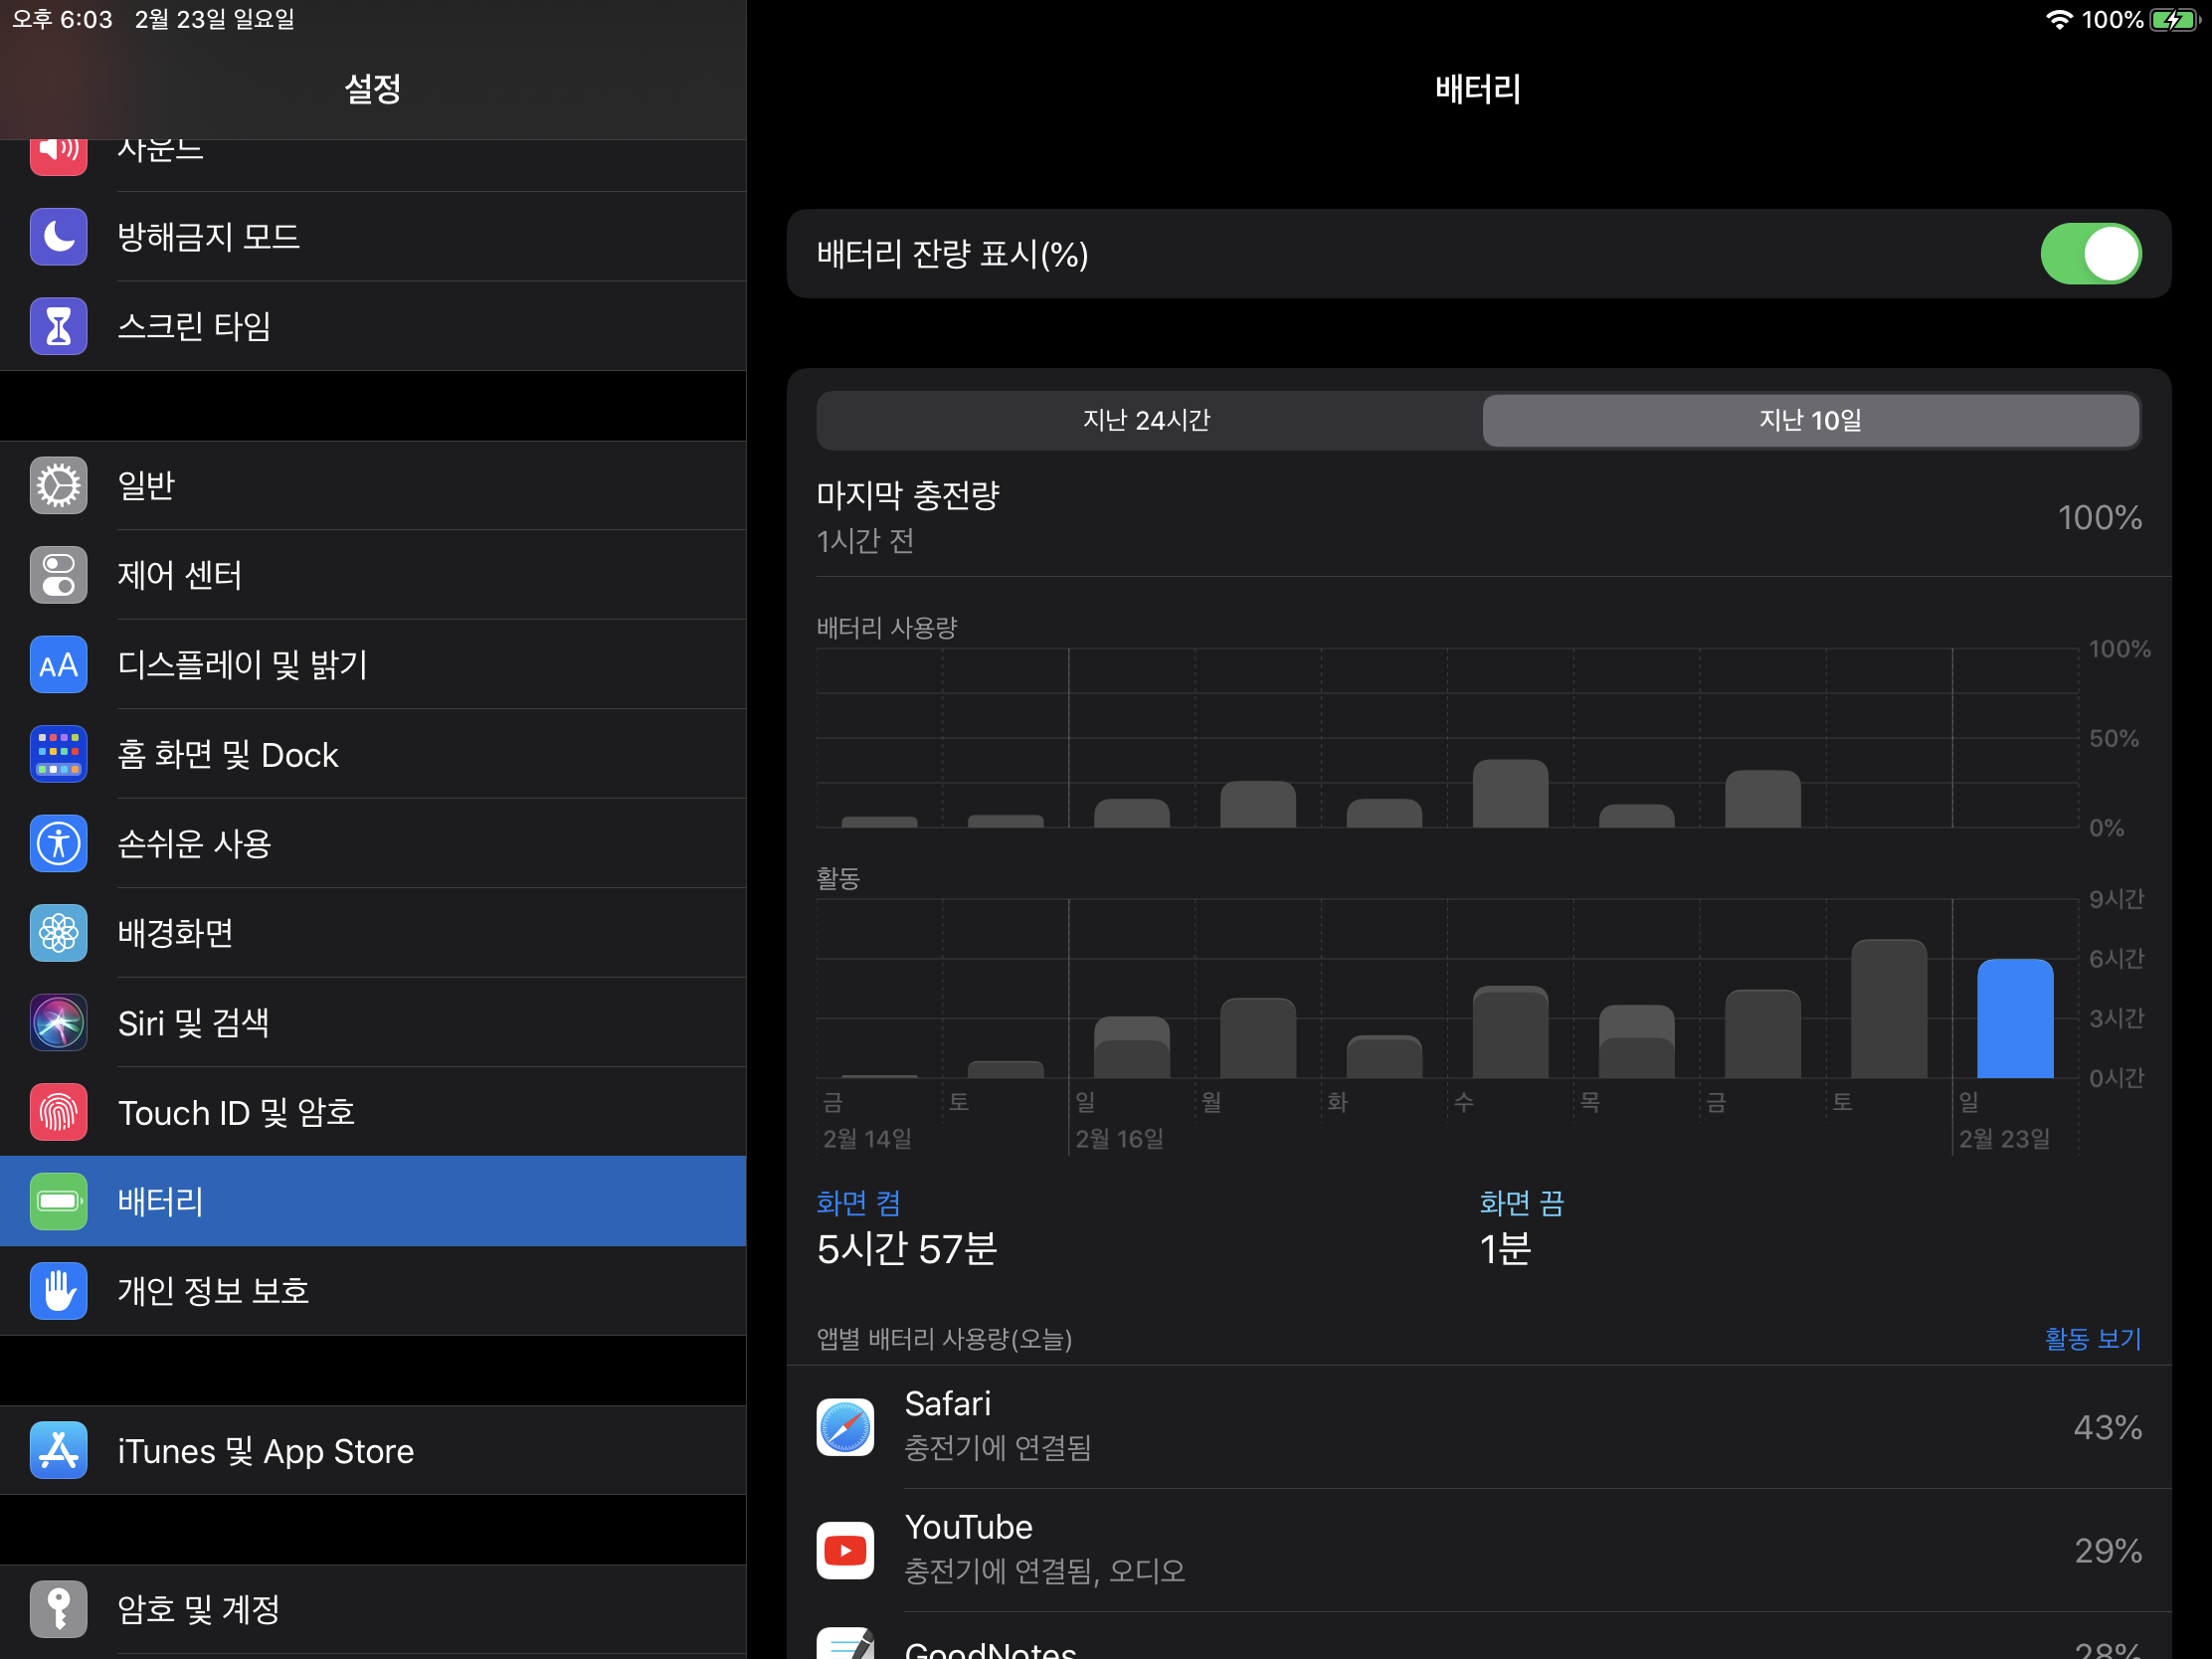Tap the iTunes 및 App Store icon
This screenshot has height=1659, width=2212.
coord(58,1451)
